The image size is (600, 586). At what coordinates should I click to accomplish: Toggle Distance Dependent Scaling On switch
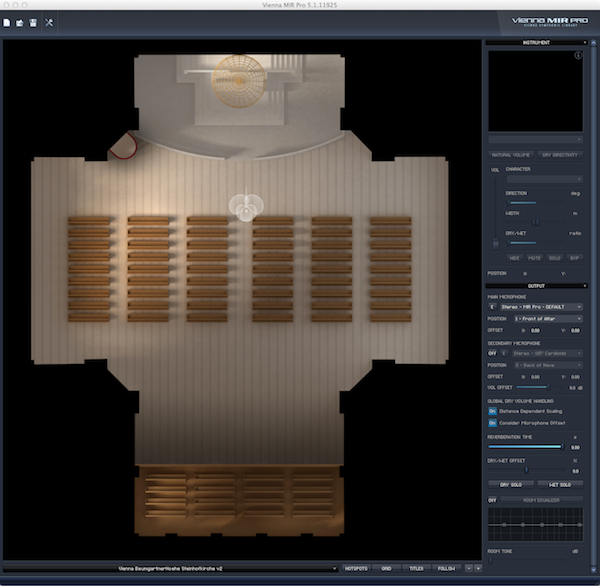pos(492,411)
